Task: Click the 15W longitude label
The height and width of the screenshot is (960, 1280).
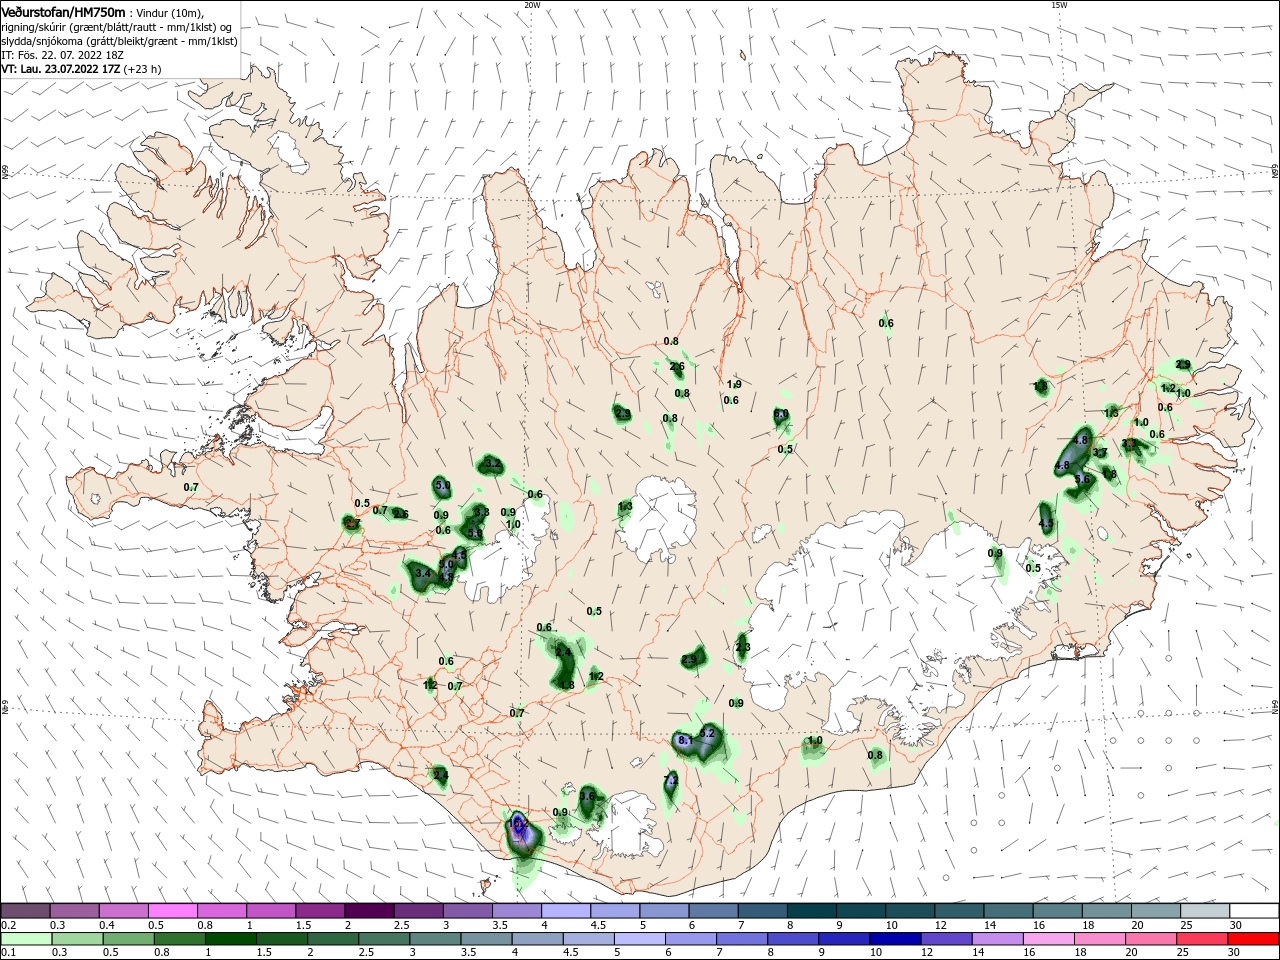Action: tap(1059, 5)
